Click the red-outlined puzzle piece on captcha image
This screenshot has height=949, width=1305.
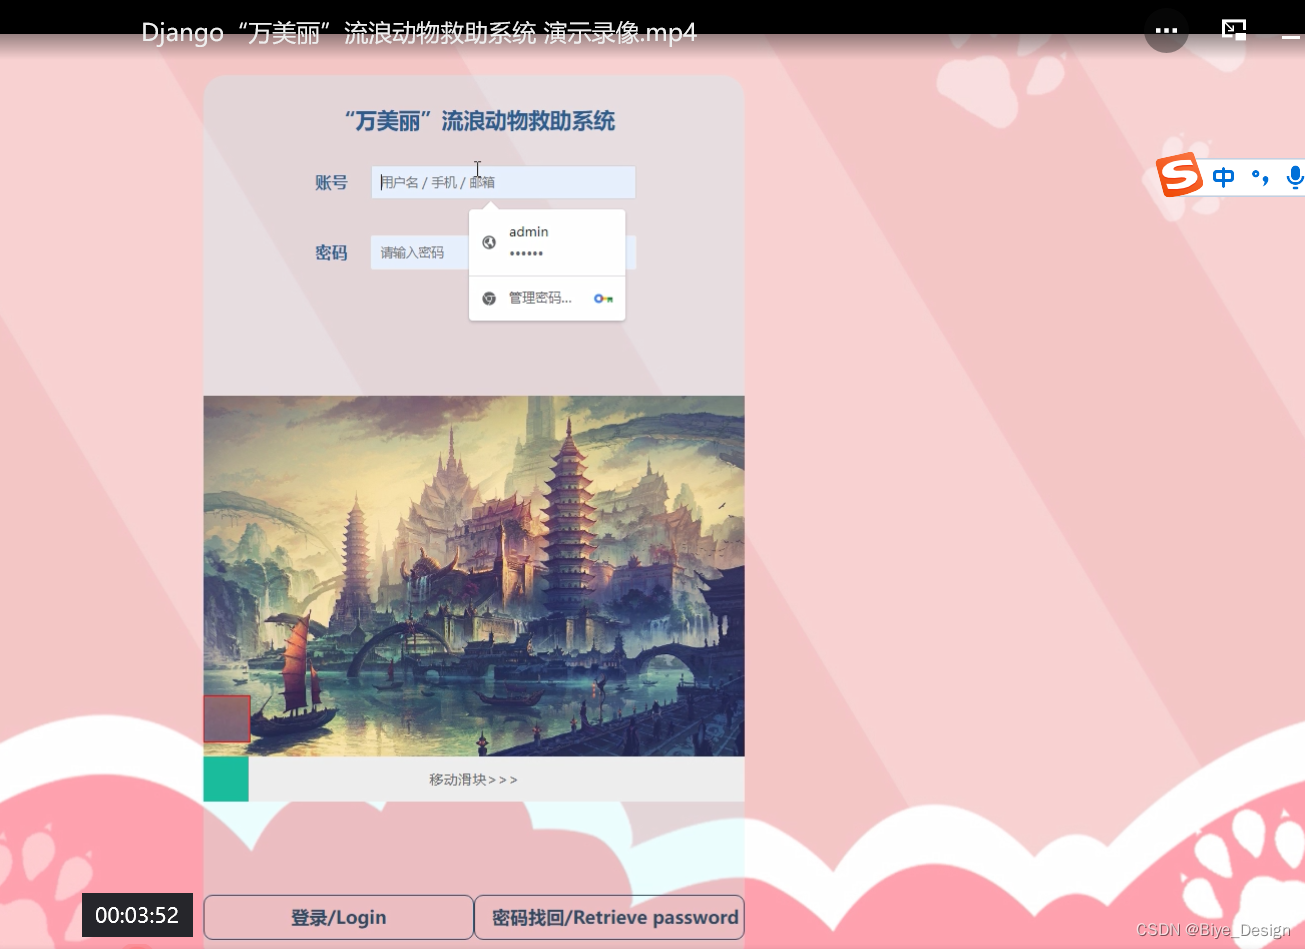(x=227, y=719)
